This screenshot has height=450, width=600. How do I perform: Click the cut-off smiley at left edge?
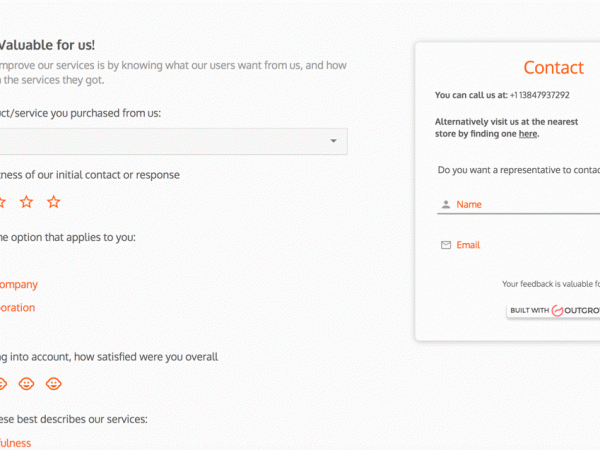coord(2,383)
